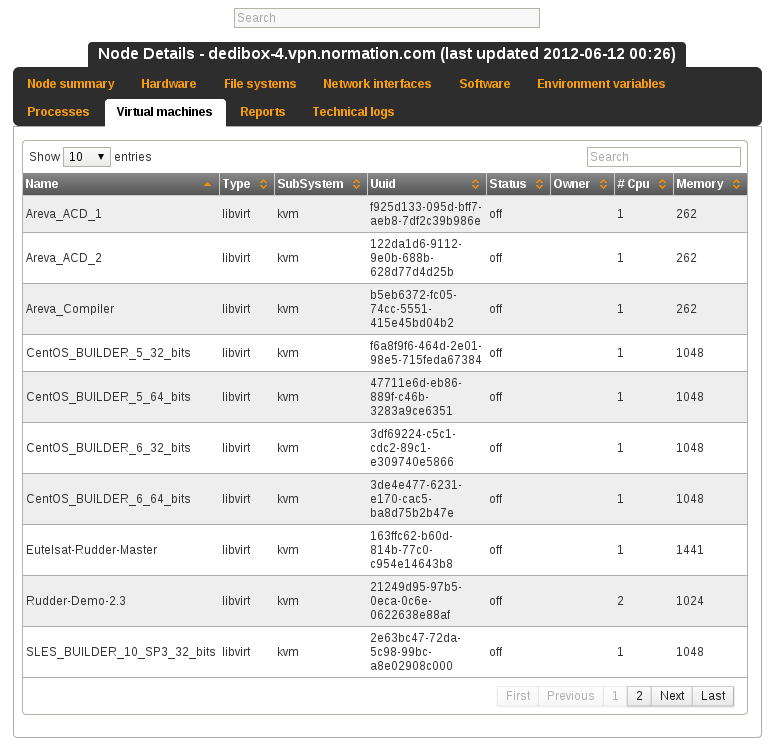Click the Next pagination button
This screenshot has width=779, height=749.
point(672,696)
